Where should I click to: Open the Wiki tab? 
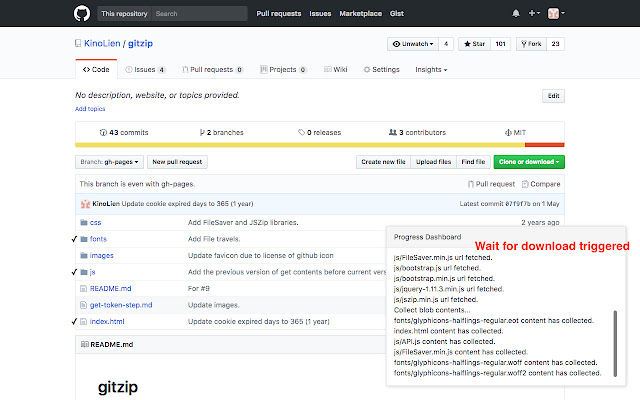pyautogui.click(x=336, y=70)
